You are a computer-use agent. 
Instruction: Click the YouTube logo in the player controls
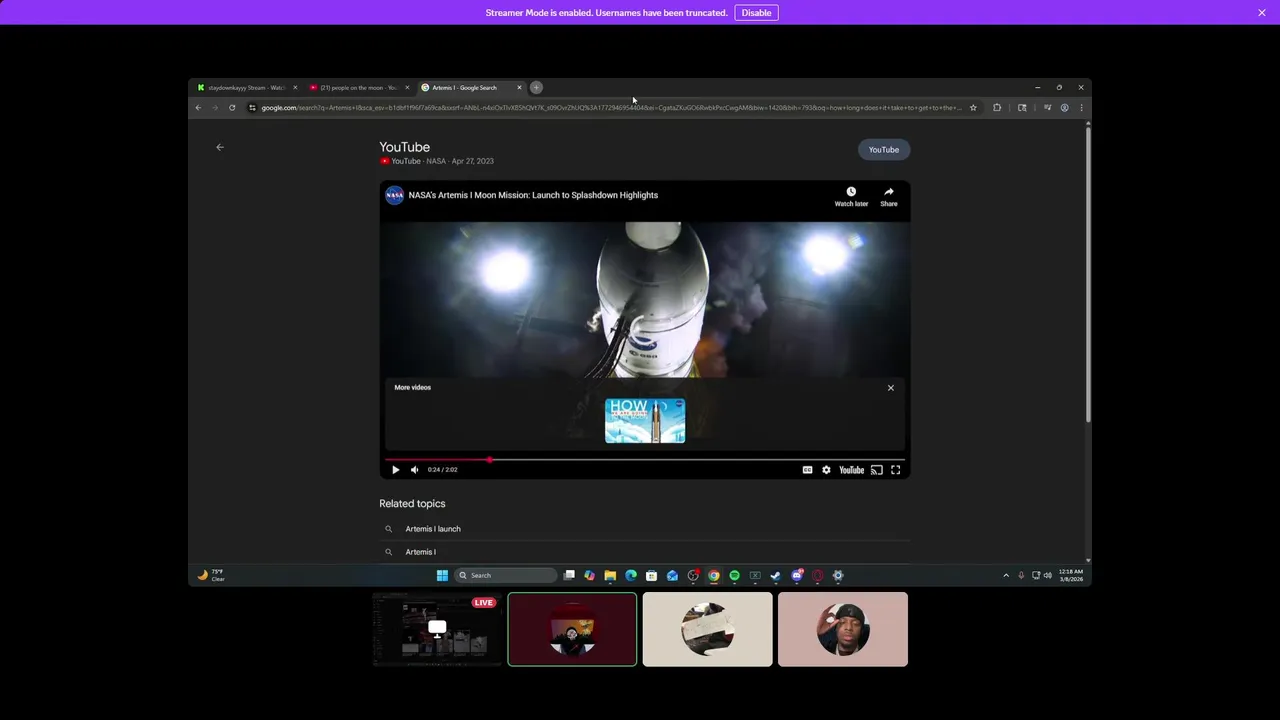[x=851, y=470]
